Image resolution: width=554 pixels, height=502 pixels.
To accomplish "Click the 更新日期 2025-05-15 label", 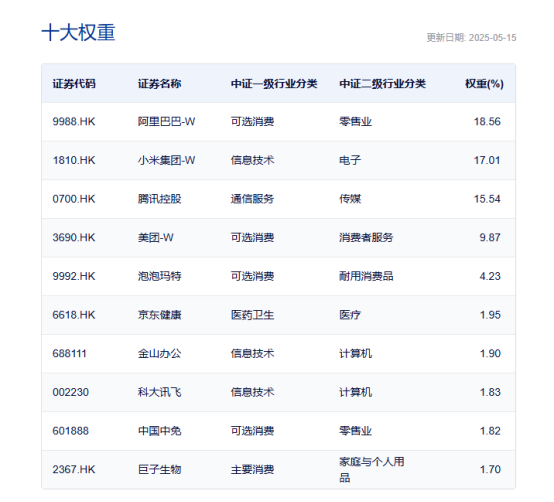I will [471, 37].
